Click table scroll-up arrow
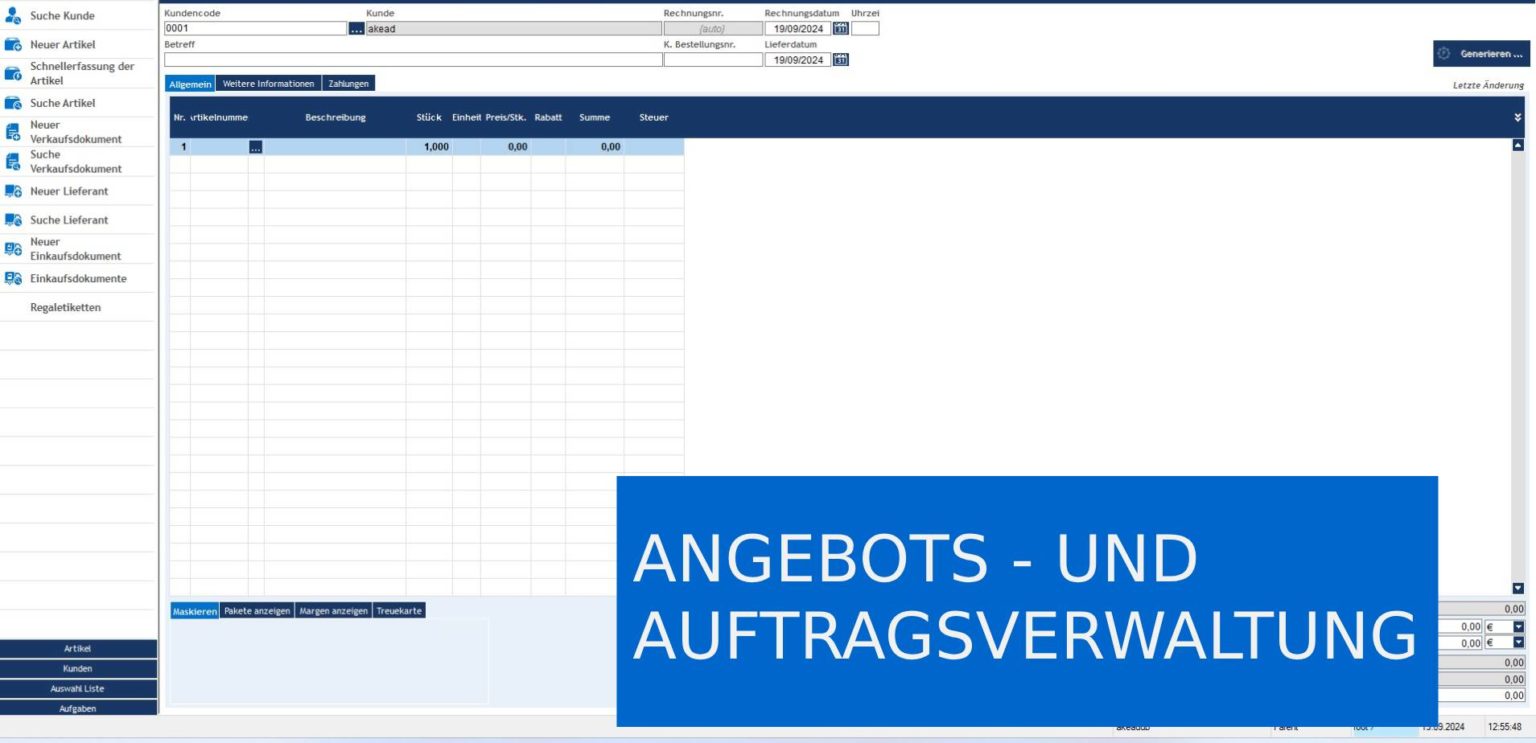1536x743 pixels. coord(1518,145)
